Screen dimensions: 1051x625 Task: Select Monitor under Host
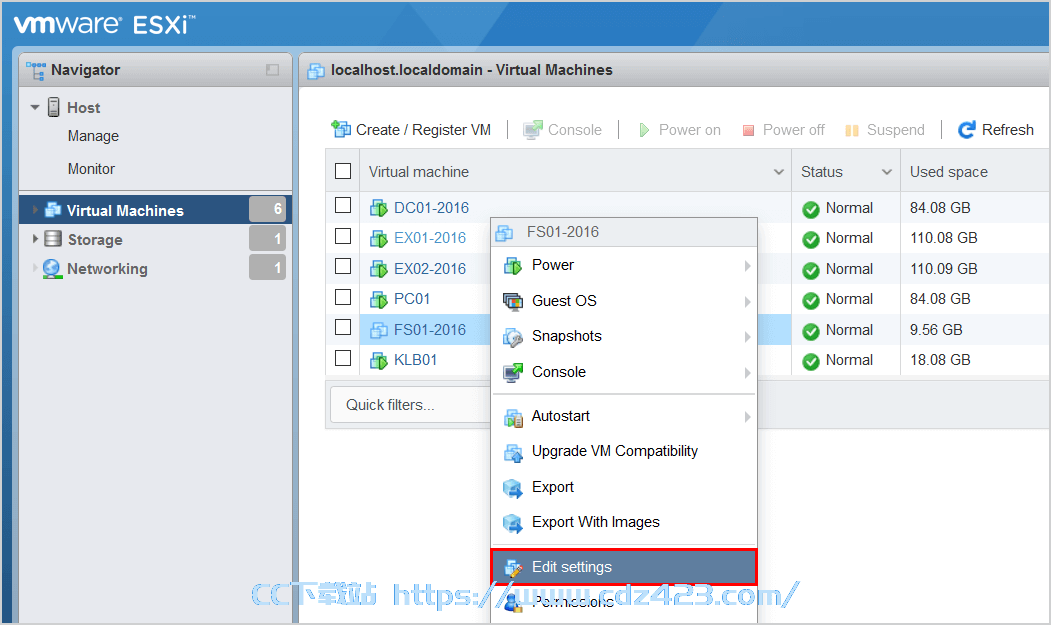tap(91, 169)
